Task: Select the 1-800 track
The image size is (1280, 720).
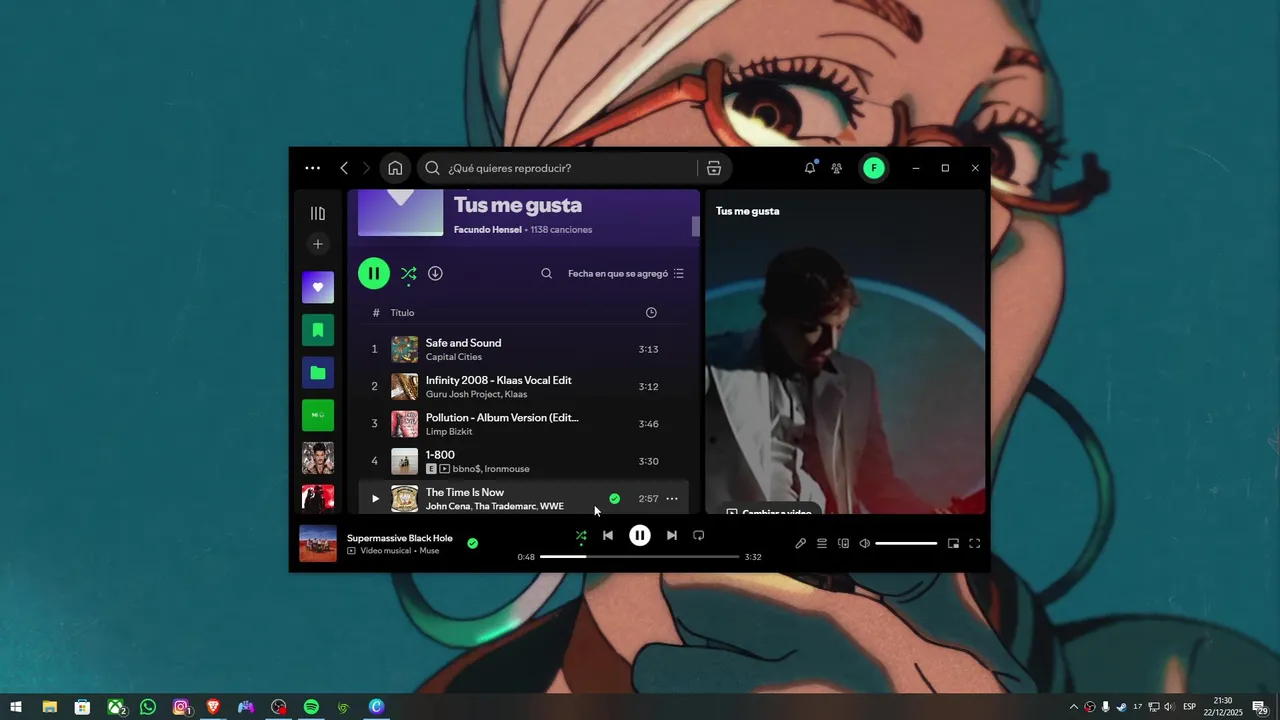Action: (x=524, y=461)
